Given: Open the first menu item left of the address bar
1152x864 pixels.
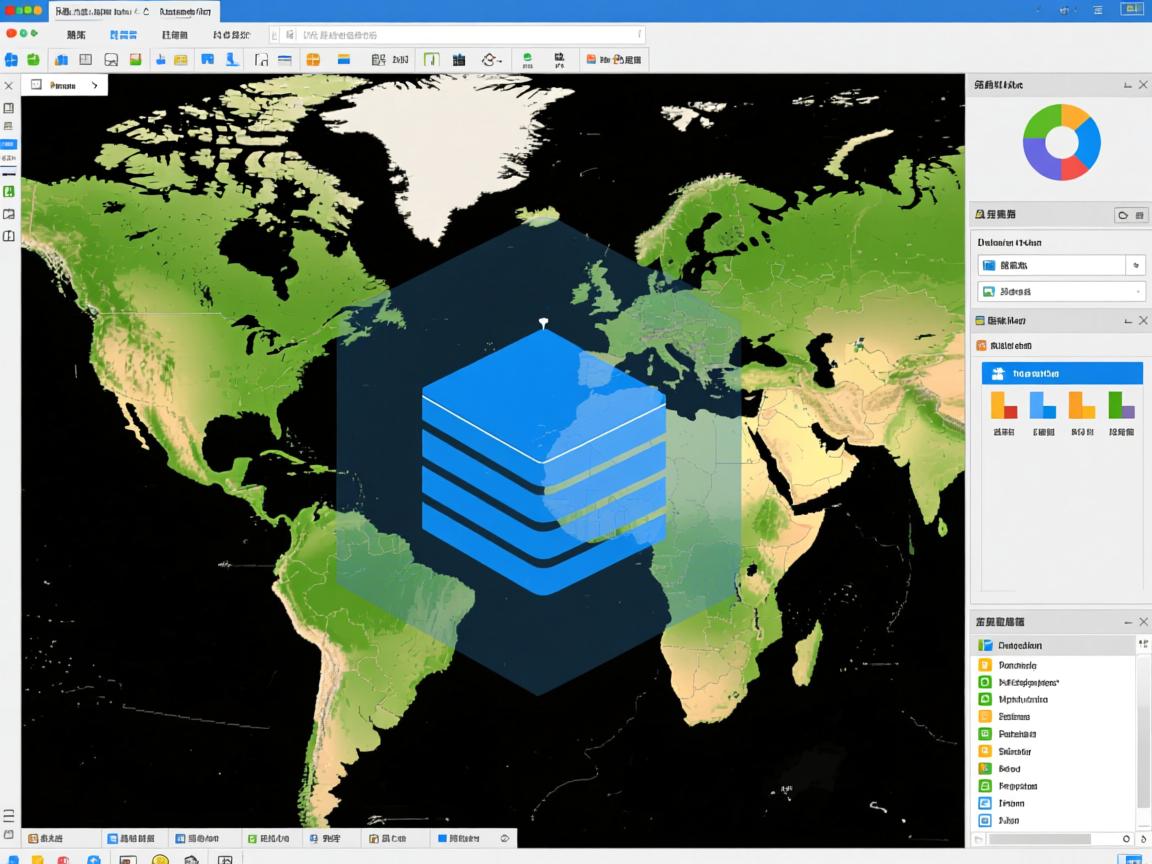Looking at the screenshot, I should 75,33.
